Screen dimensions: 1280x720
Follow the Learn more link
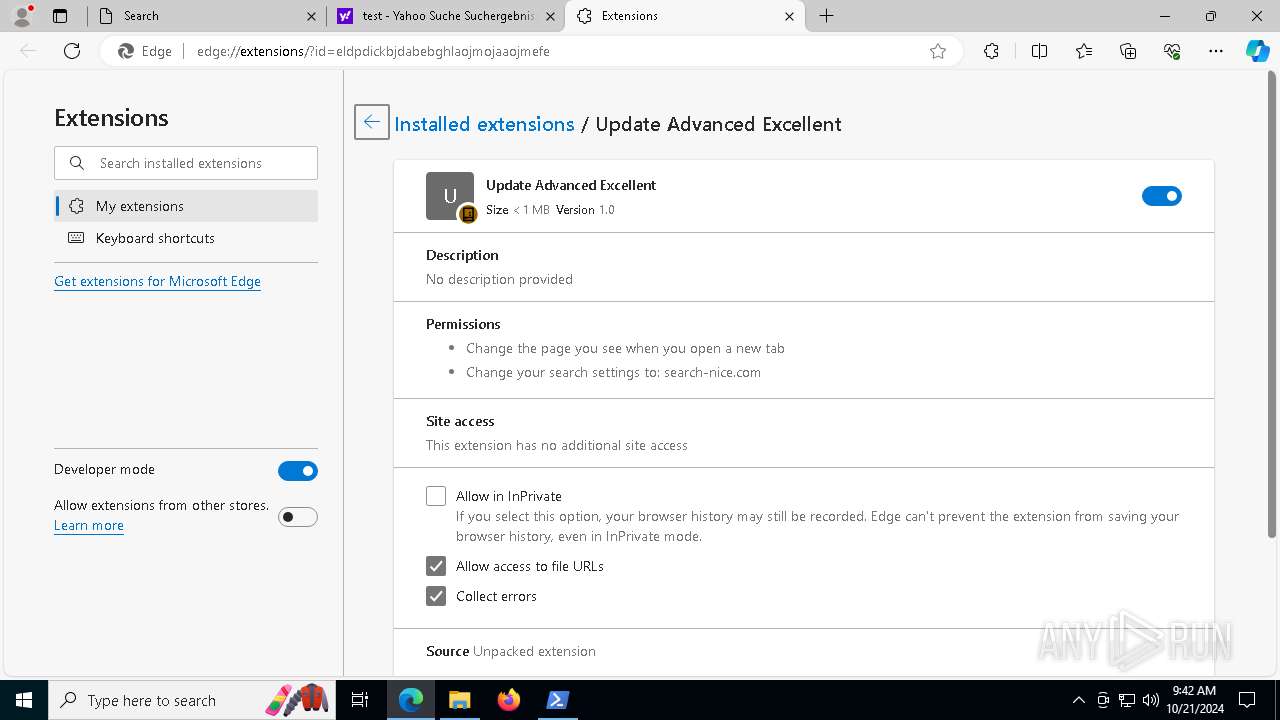click(x=89, y=525)
